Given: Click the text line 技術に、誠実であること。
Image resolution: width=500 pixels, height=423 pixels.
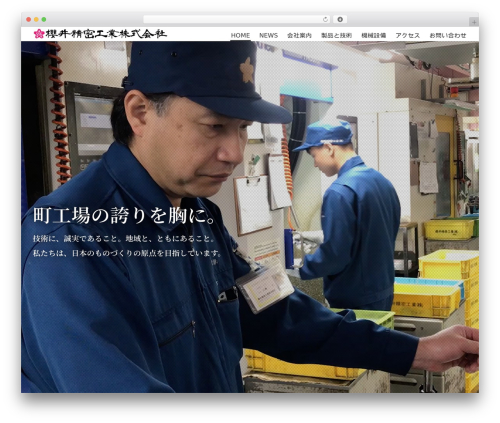Looking at the screenshot, I should point(79,239).
